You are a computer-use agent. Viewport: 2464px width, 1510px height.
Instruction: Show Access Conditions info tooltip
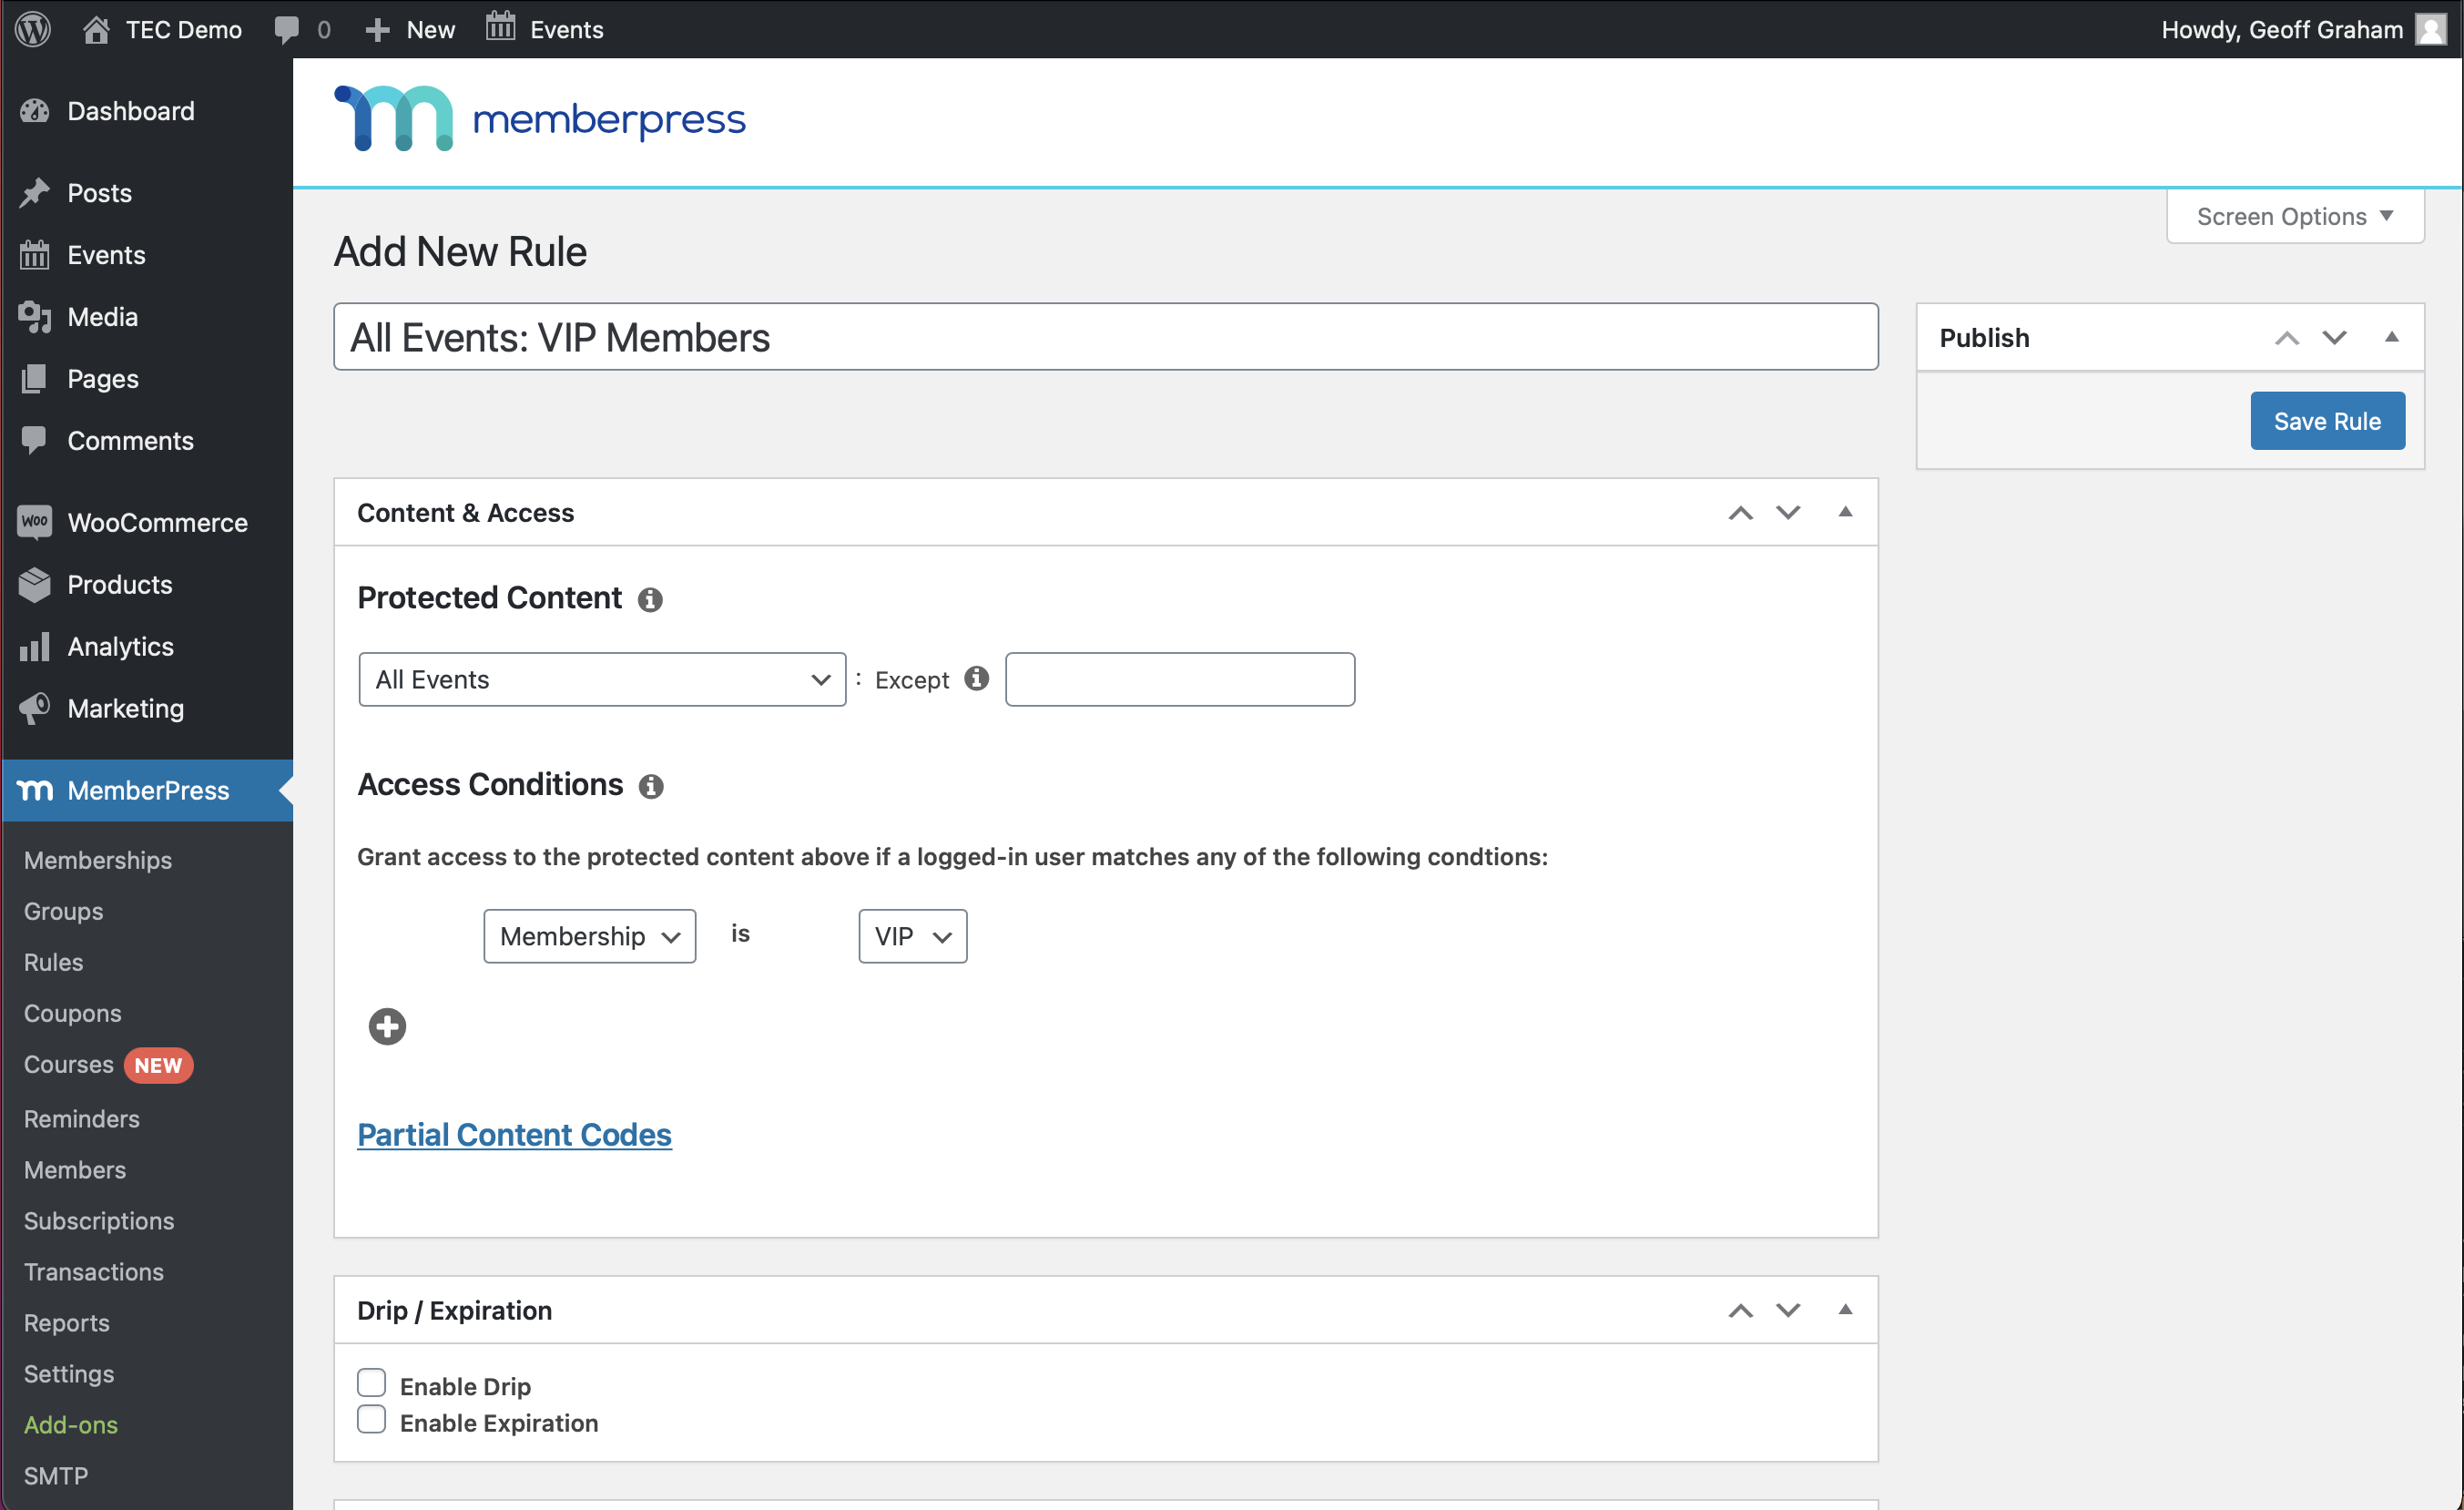(x=651, y=786)
